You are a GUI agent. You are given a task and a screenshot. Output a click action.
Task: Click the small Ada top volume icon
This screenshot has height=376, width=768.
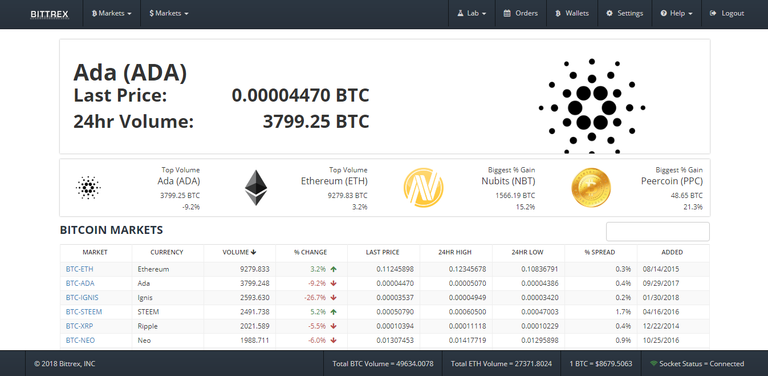click(89, 188)
